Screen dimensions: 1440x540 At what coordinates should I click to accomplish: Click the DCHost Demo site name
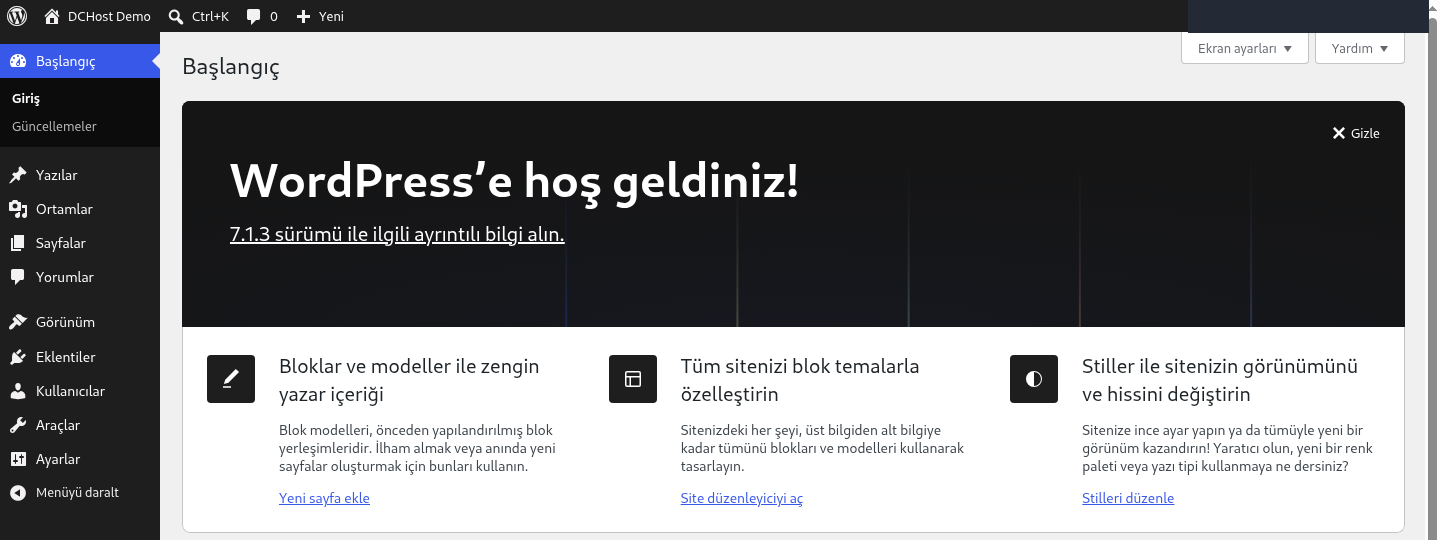pyautogui.click(x=109, y=16)
